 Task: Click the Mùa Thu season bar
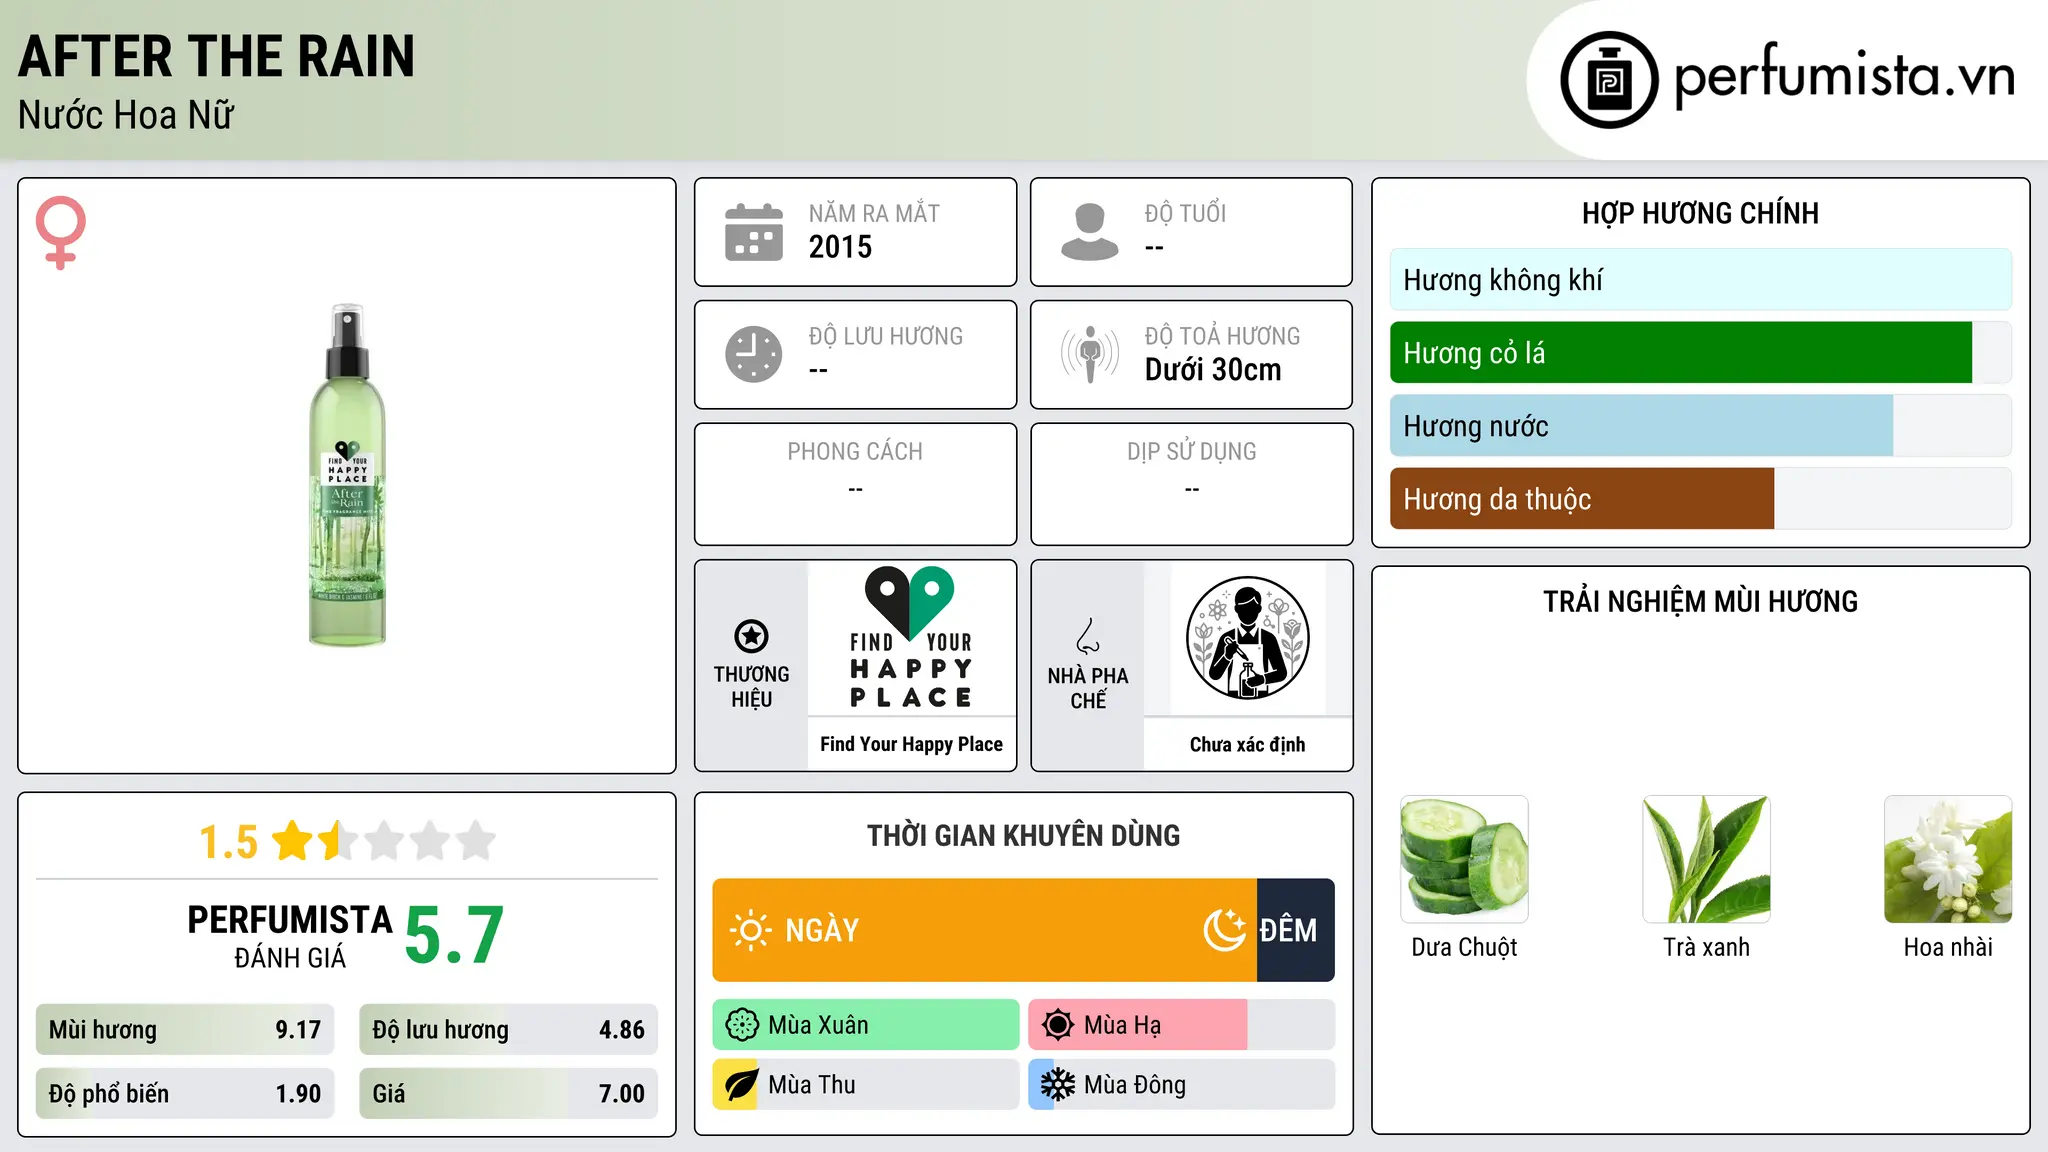[866, 1085]
